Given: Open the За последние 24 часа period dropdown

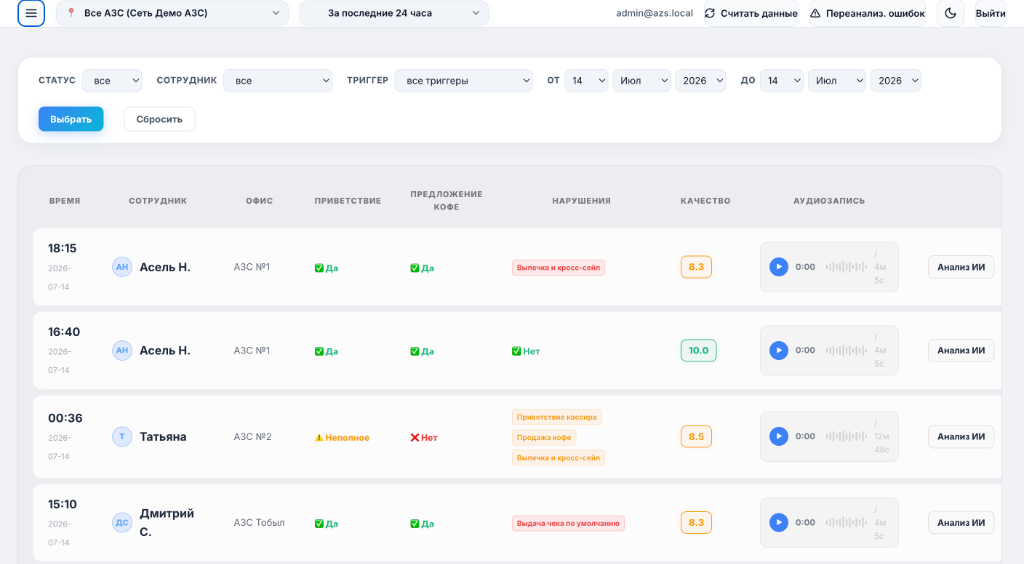Looking at the screenshot, I should [x=394, y=13].
